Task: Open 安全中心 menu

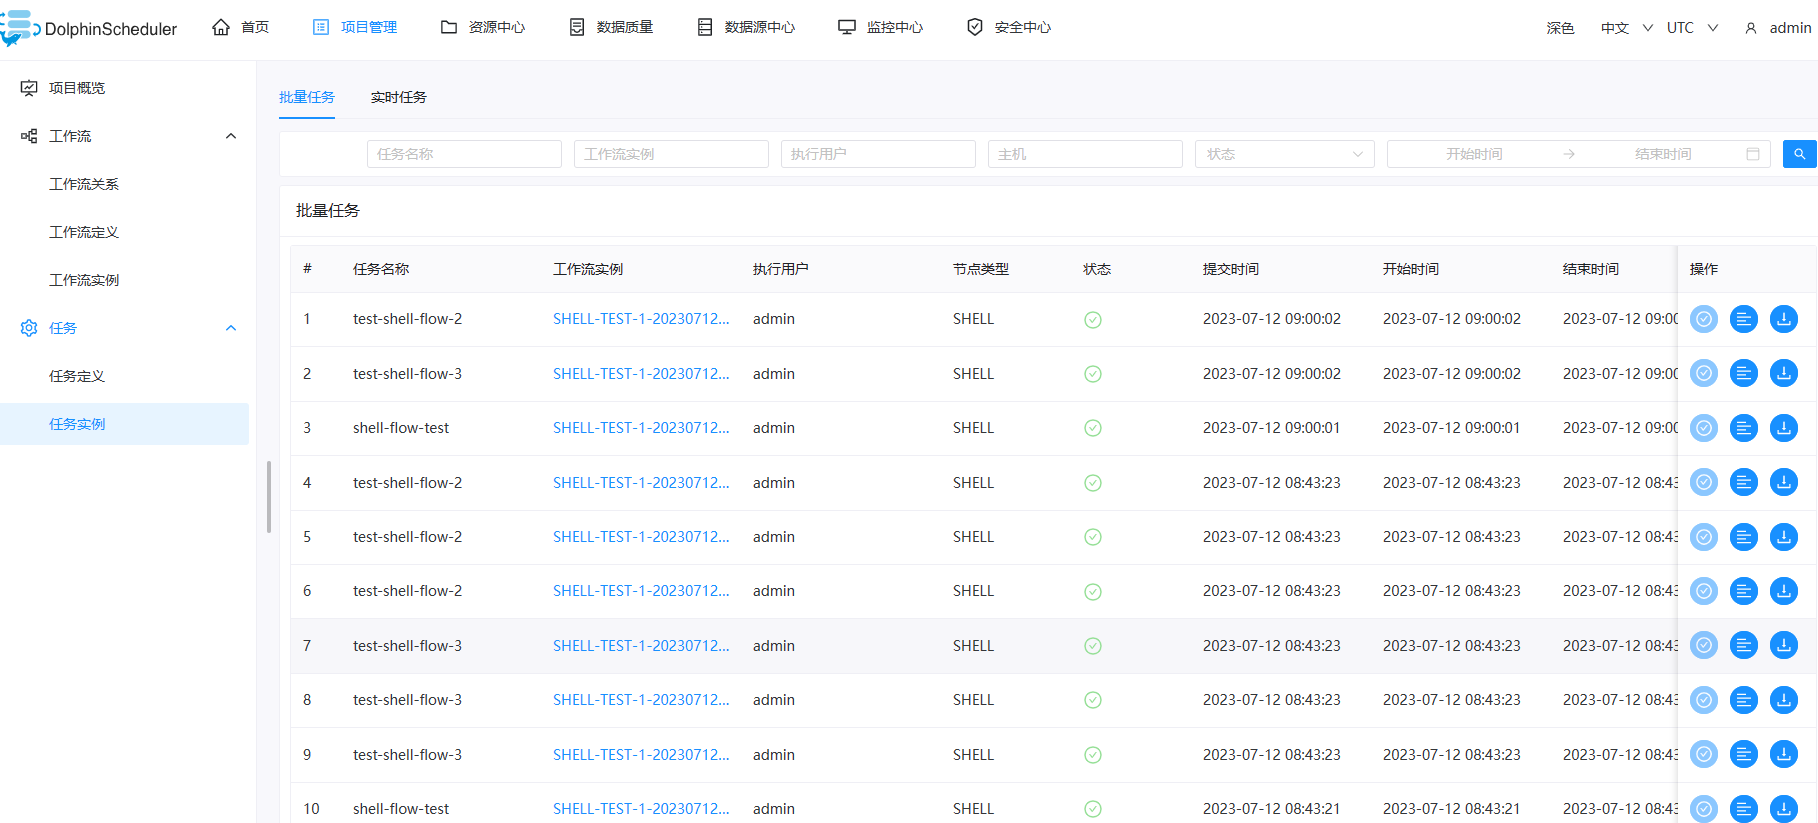Action: [1009, 27]
